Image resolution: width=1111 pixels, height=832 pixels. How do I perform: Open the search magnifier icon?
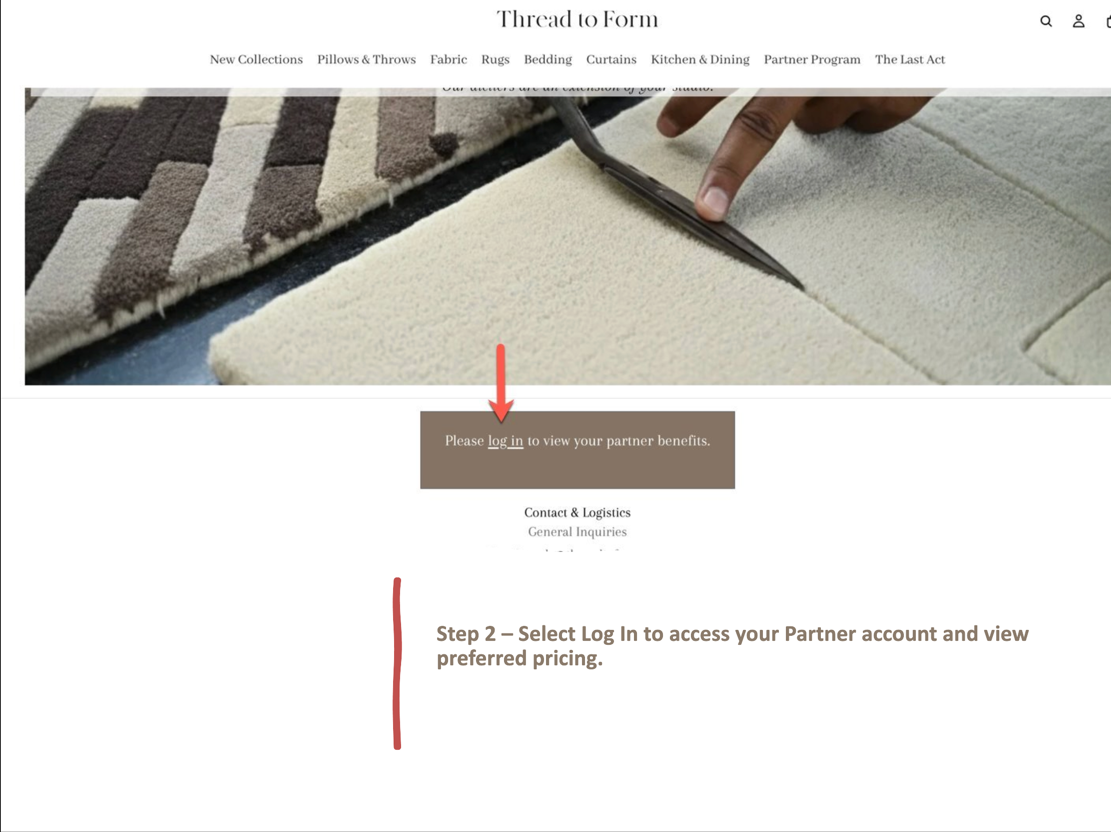pyautogui.click(x=1046, y=21)
